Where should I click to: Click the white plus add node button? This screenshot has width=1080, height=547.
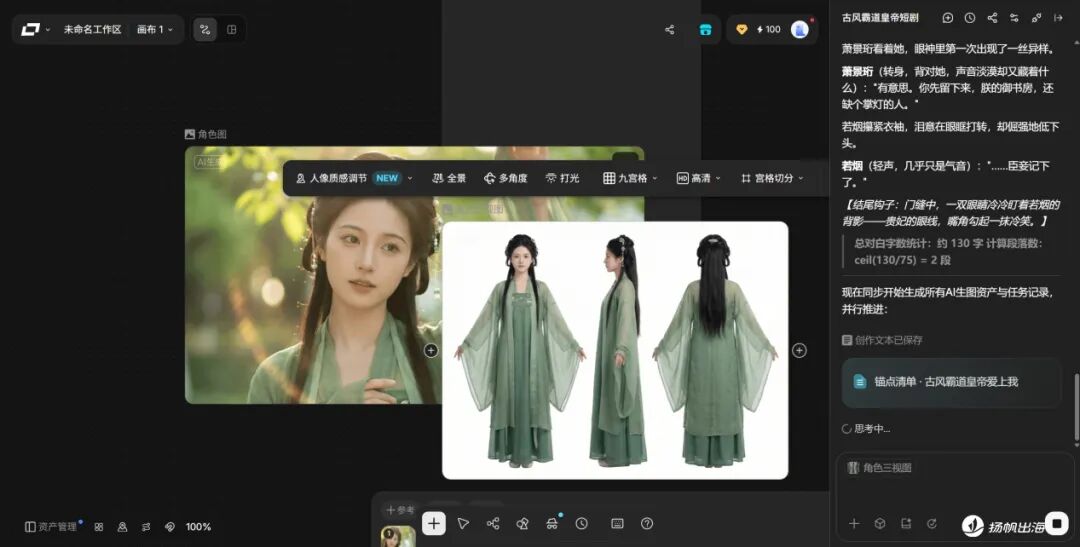434,524
